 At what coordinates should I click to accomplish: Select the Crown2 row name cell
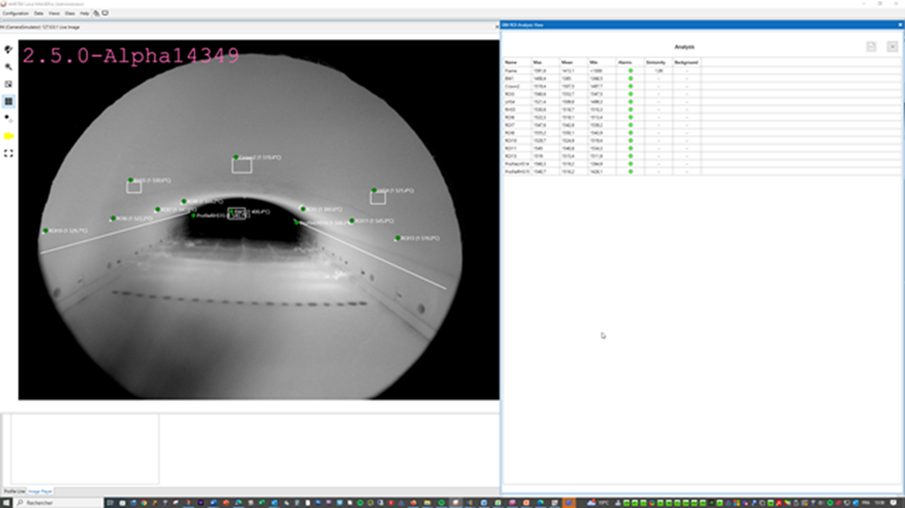pos(517,86)
